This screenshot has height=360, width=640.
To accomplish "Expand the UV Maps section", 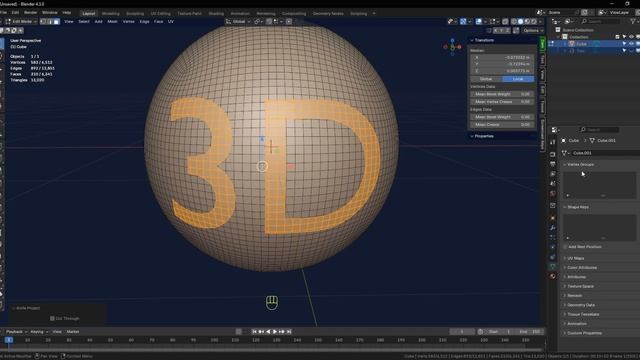I will pyautogui.click(x=576, y=258).
